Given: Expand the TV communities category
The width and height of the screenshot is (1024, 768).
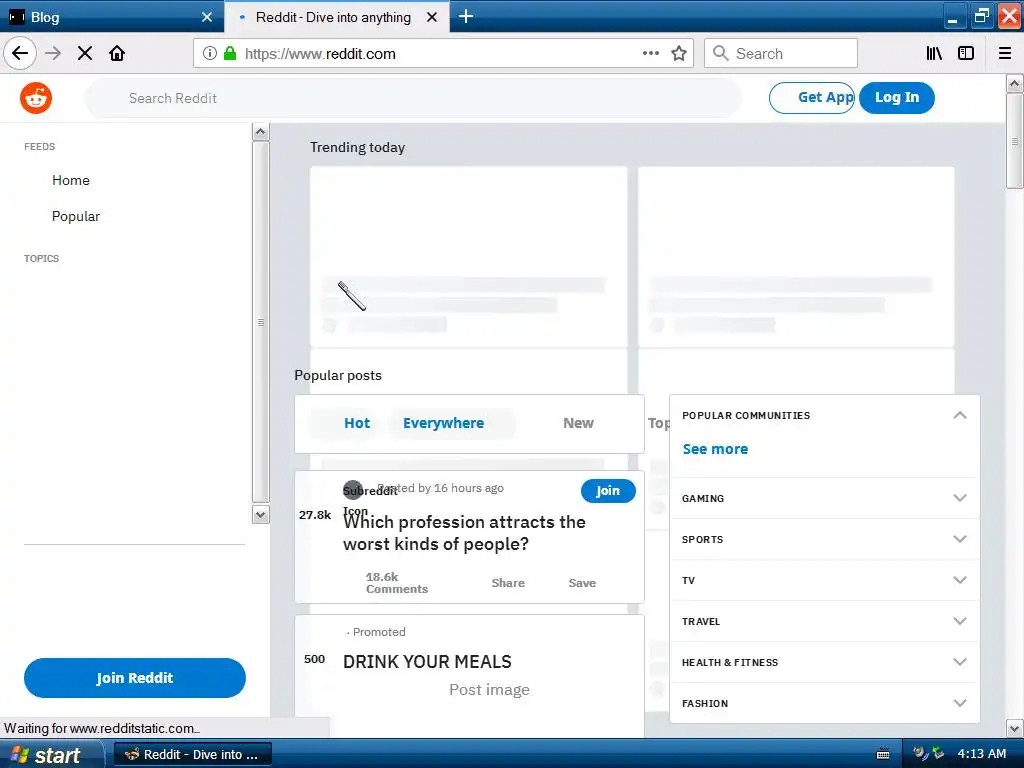Looking at the screenshot, I should click(824, 581).
